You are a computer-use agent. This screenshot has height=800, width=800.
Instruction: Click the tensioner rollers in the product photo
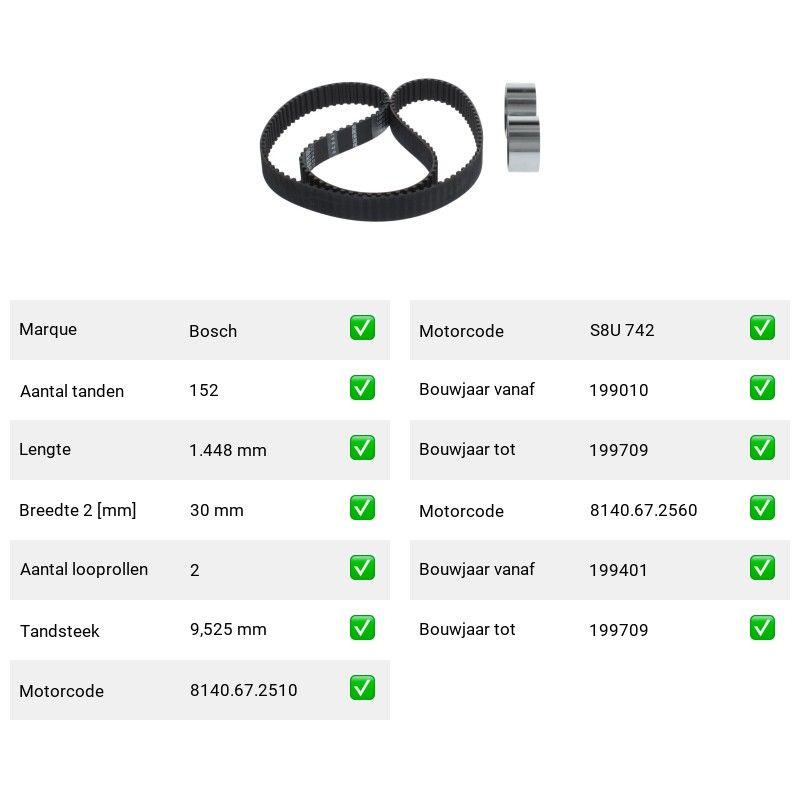click(522, 128)
